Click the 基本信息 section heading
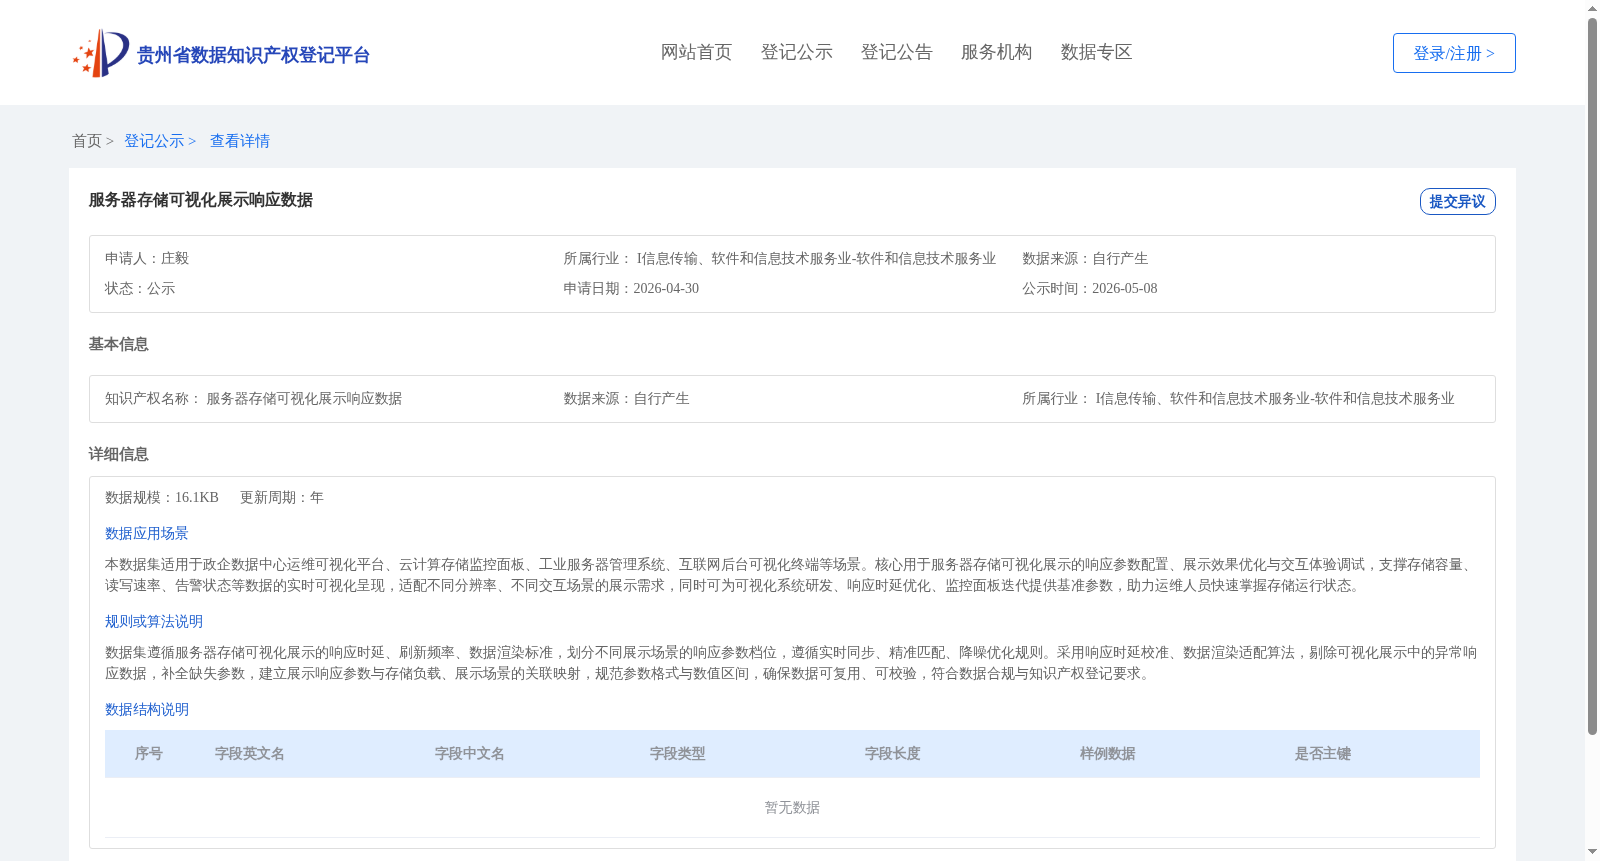Image resolution: width=1600 pixels, height=861 pixels. [x=118, y=344]
